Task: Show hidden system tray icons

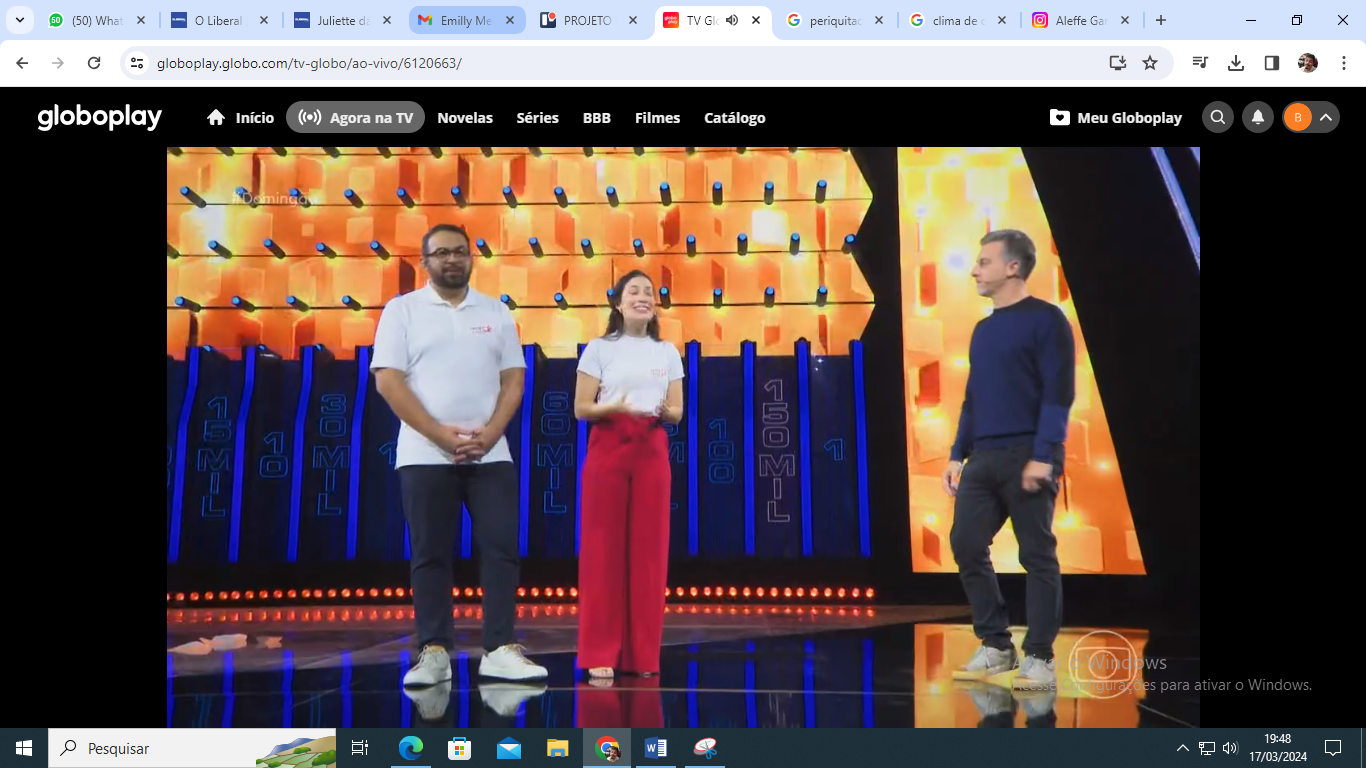Action: 1182,748
